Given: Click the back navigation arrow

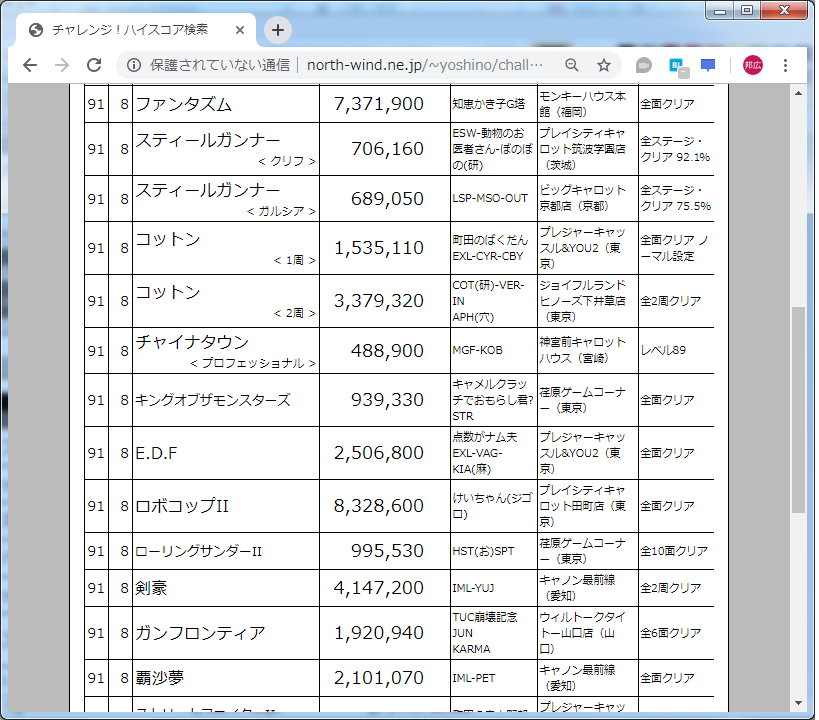Looking at the screenshot, I should [x=29, y=63].
